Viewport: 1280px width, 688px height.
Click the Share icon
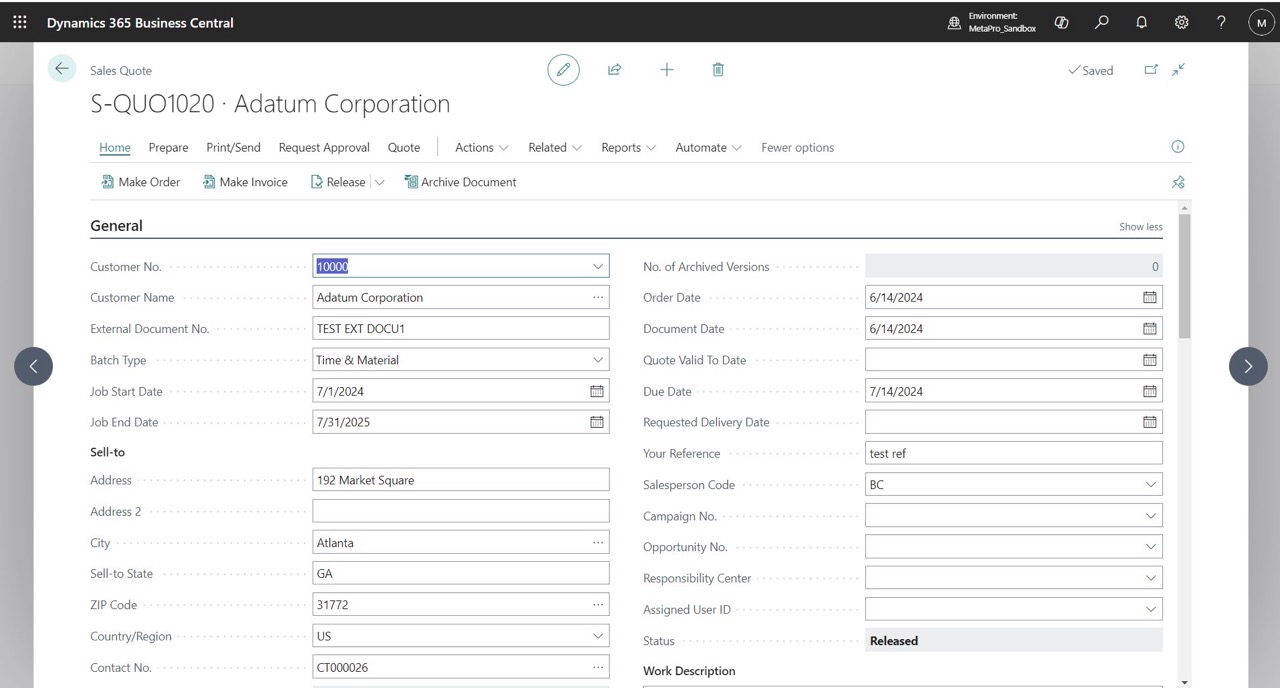tap(615, 69)
